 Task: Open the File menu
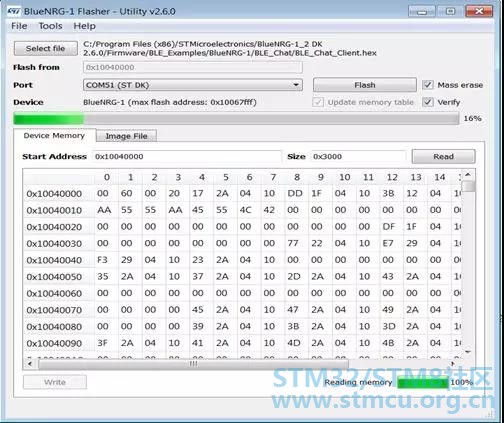pyautogui.click(x=19, y=26)
